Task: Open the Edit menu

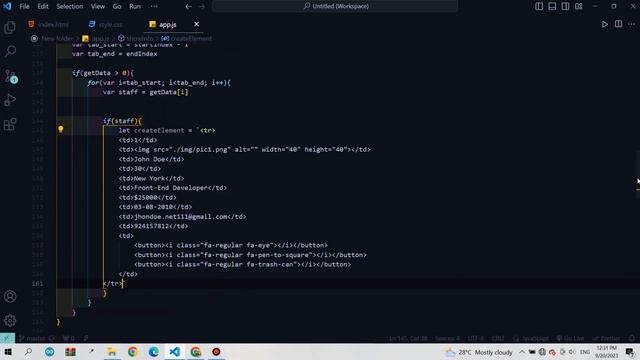Action: pos(42,6)
